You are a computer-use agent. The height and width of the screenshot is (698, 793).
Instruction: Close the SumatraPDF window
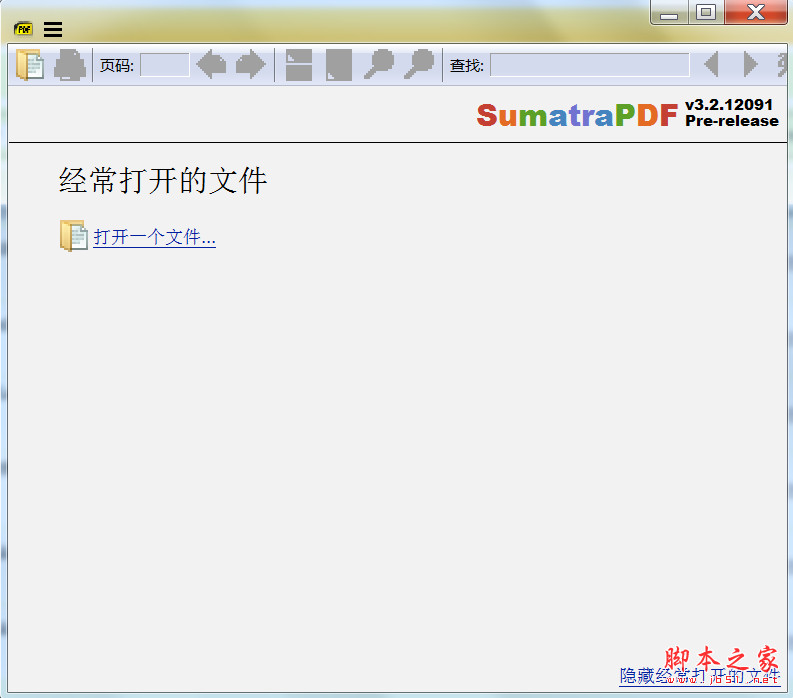coord(756,12)
